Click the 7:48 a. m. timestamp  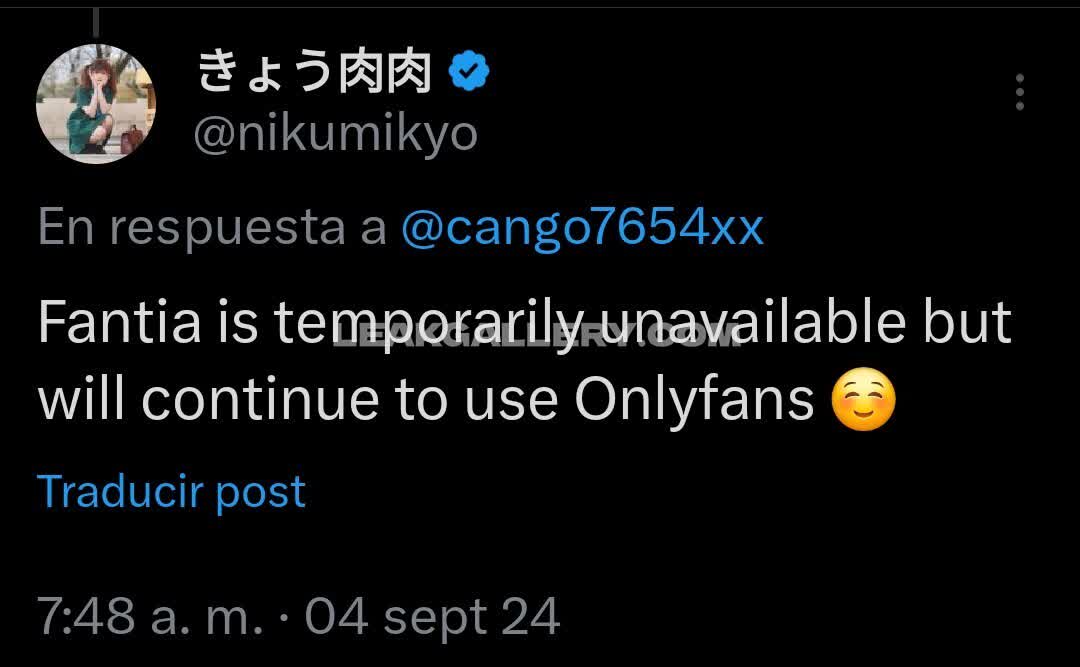pos(150,616)
